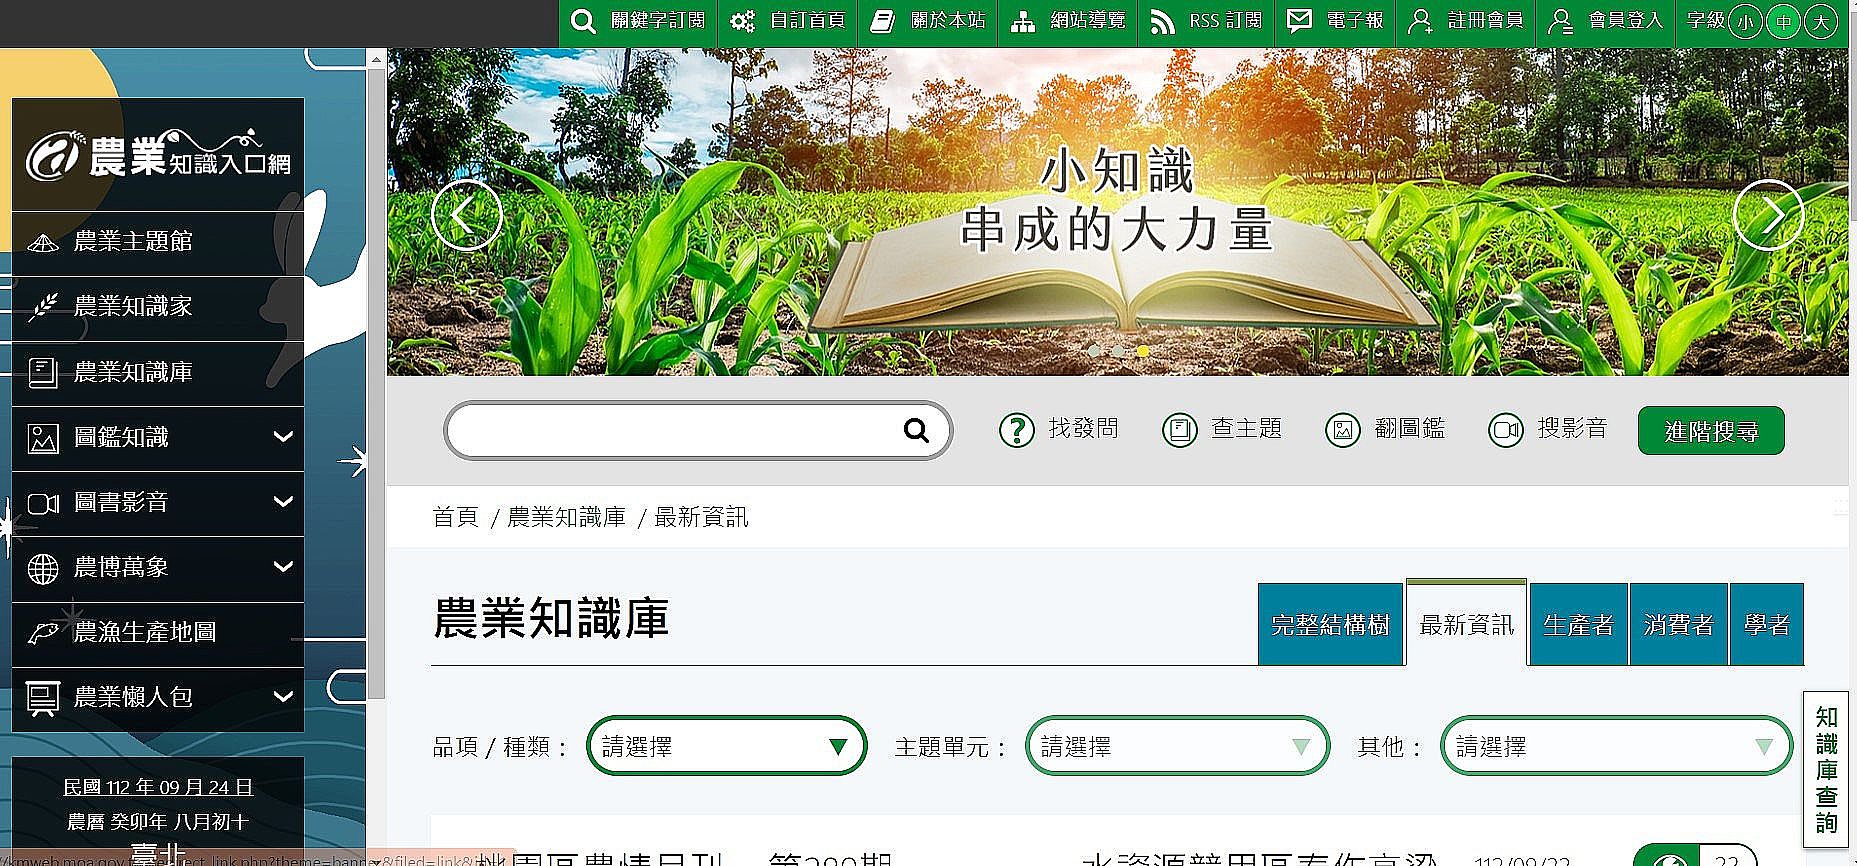Click the 電子報 envelope icon
Image resolution: width=1857 pixels, height=866 pixels.
pos(1299,21)
